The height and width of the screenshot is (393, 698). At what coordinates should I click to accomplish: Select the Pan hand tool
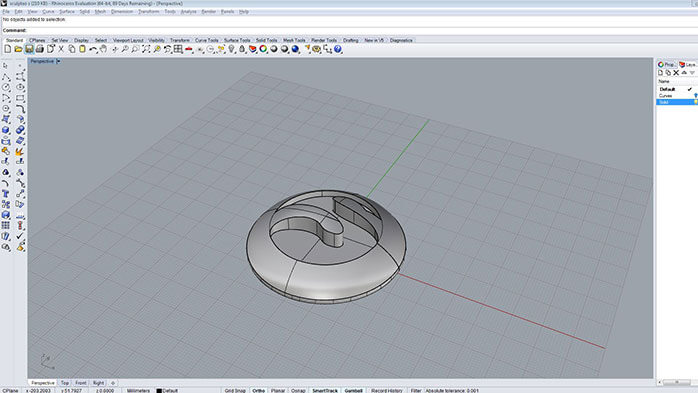pos(103,49)
